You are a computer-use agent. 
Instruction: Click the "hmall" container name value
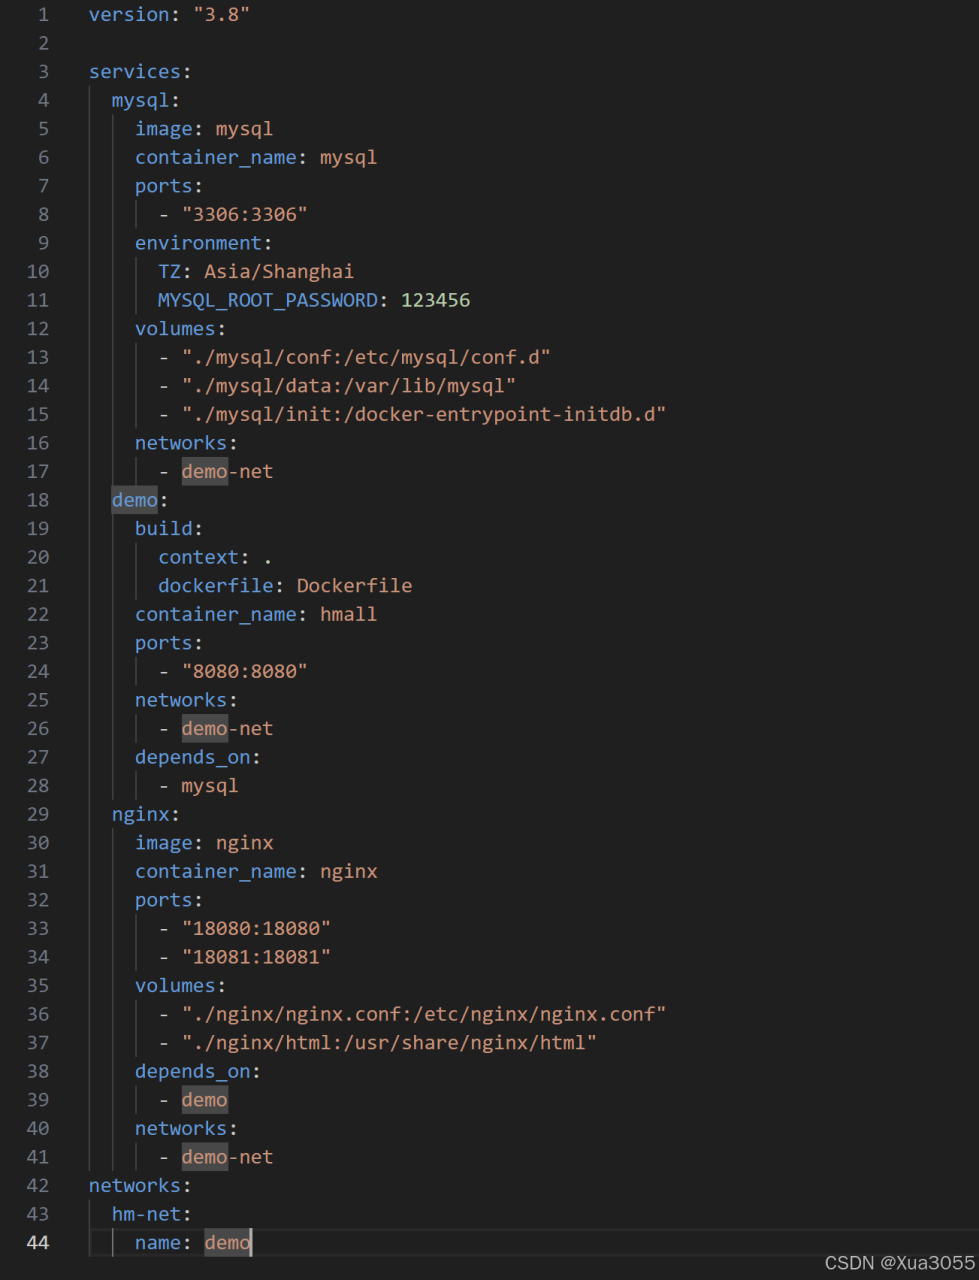tap(348, 614)
